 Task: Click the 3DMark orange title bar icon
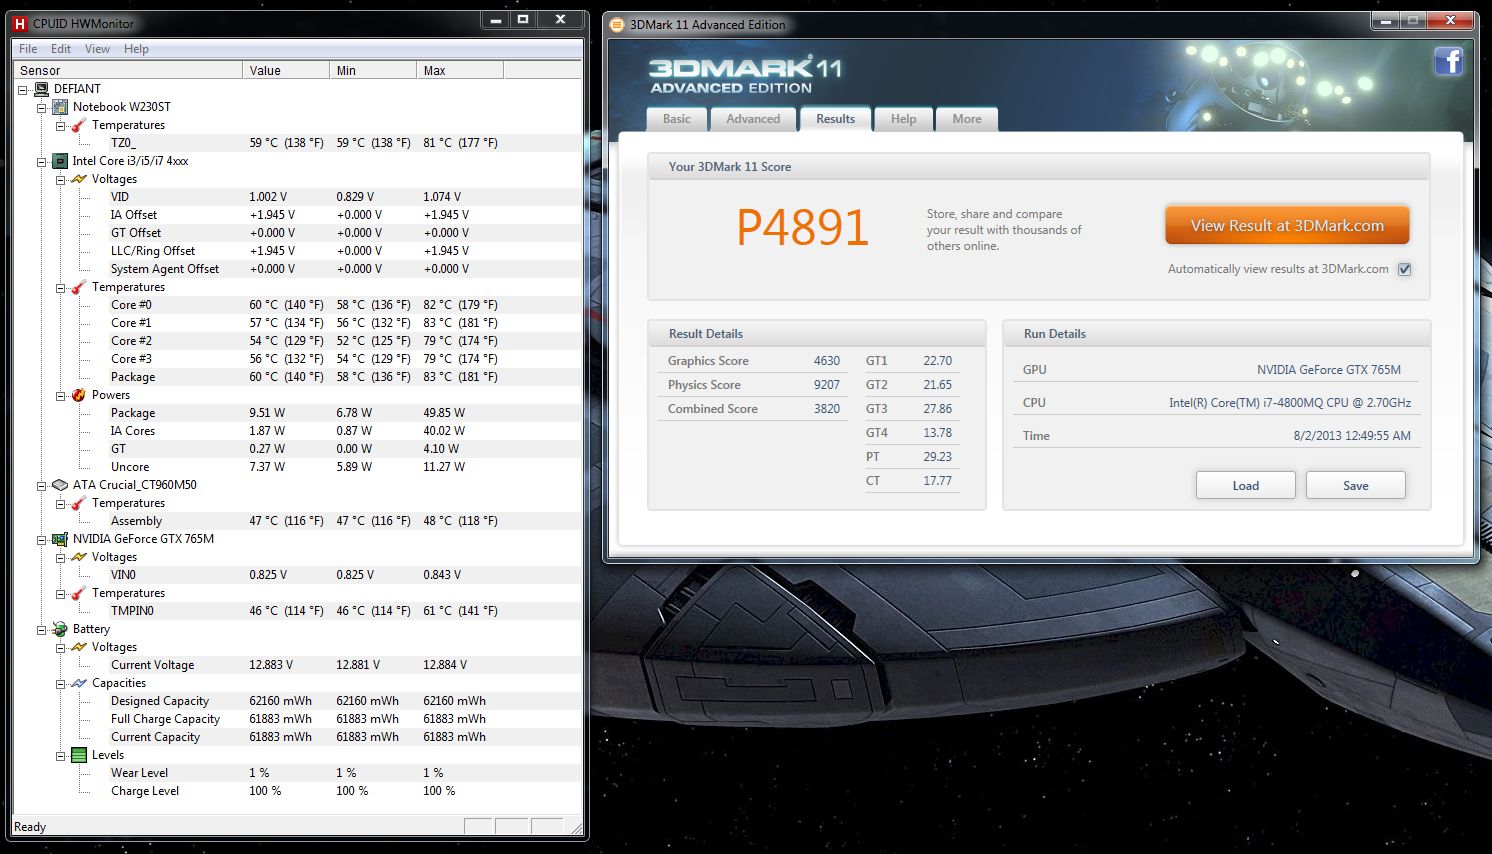pyautogui.click(x=617, y=24)
